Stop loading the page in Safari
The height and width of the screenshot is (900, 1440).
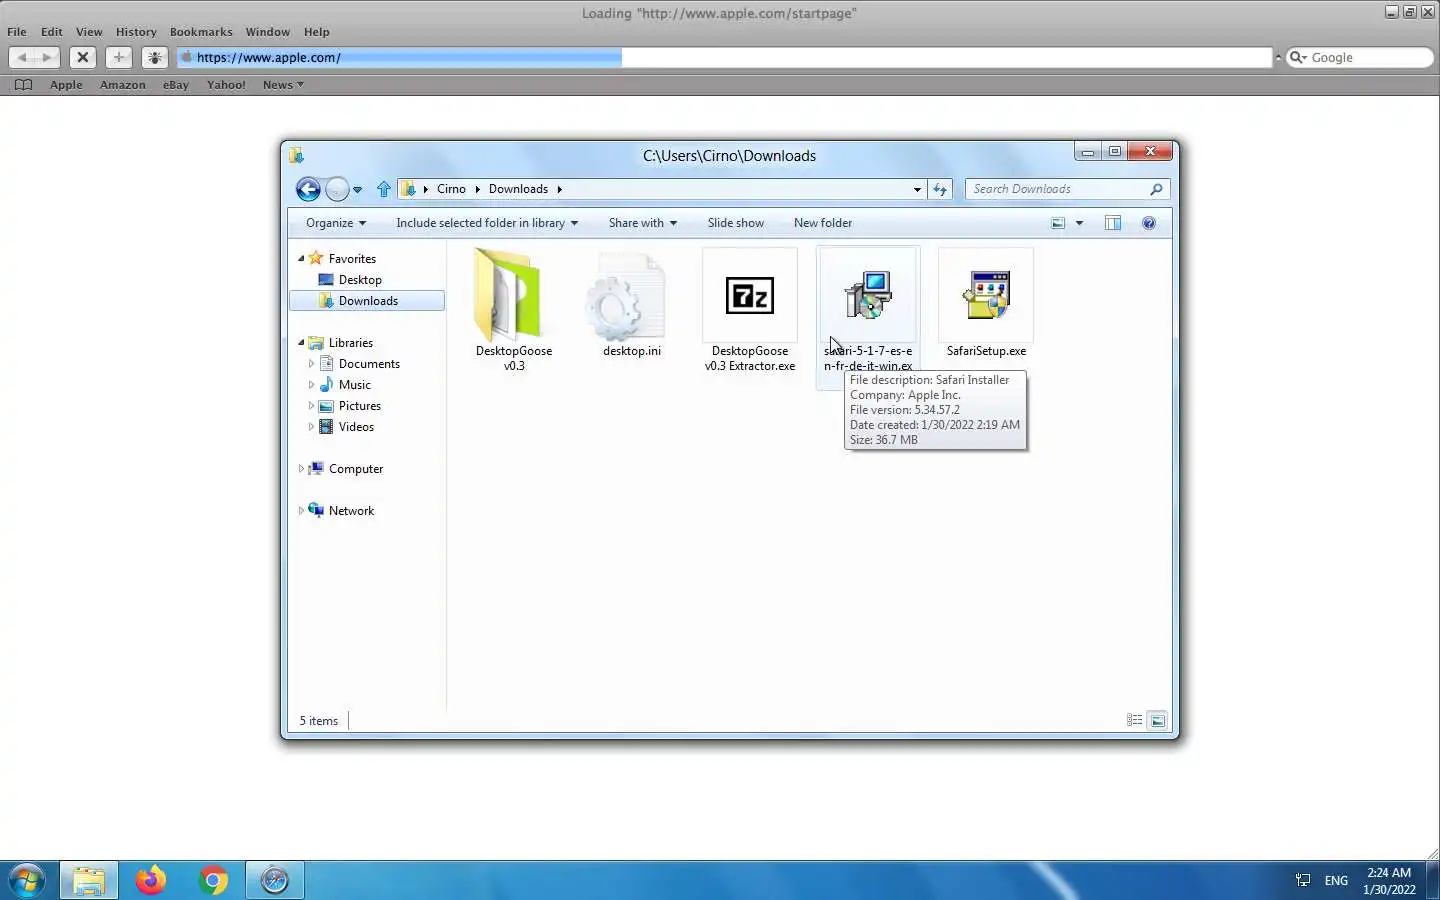[x=83, y=58]
